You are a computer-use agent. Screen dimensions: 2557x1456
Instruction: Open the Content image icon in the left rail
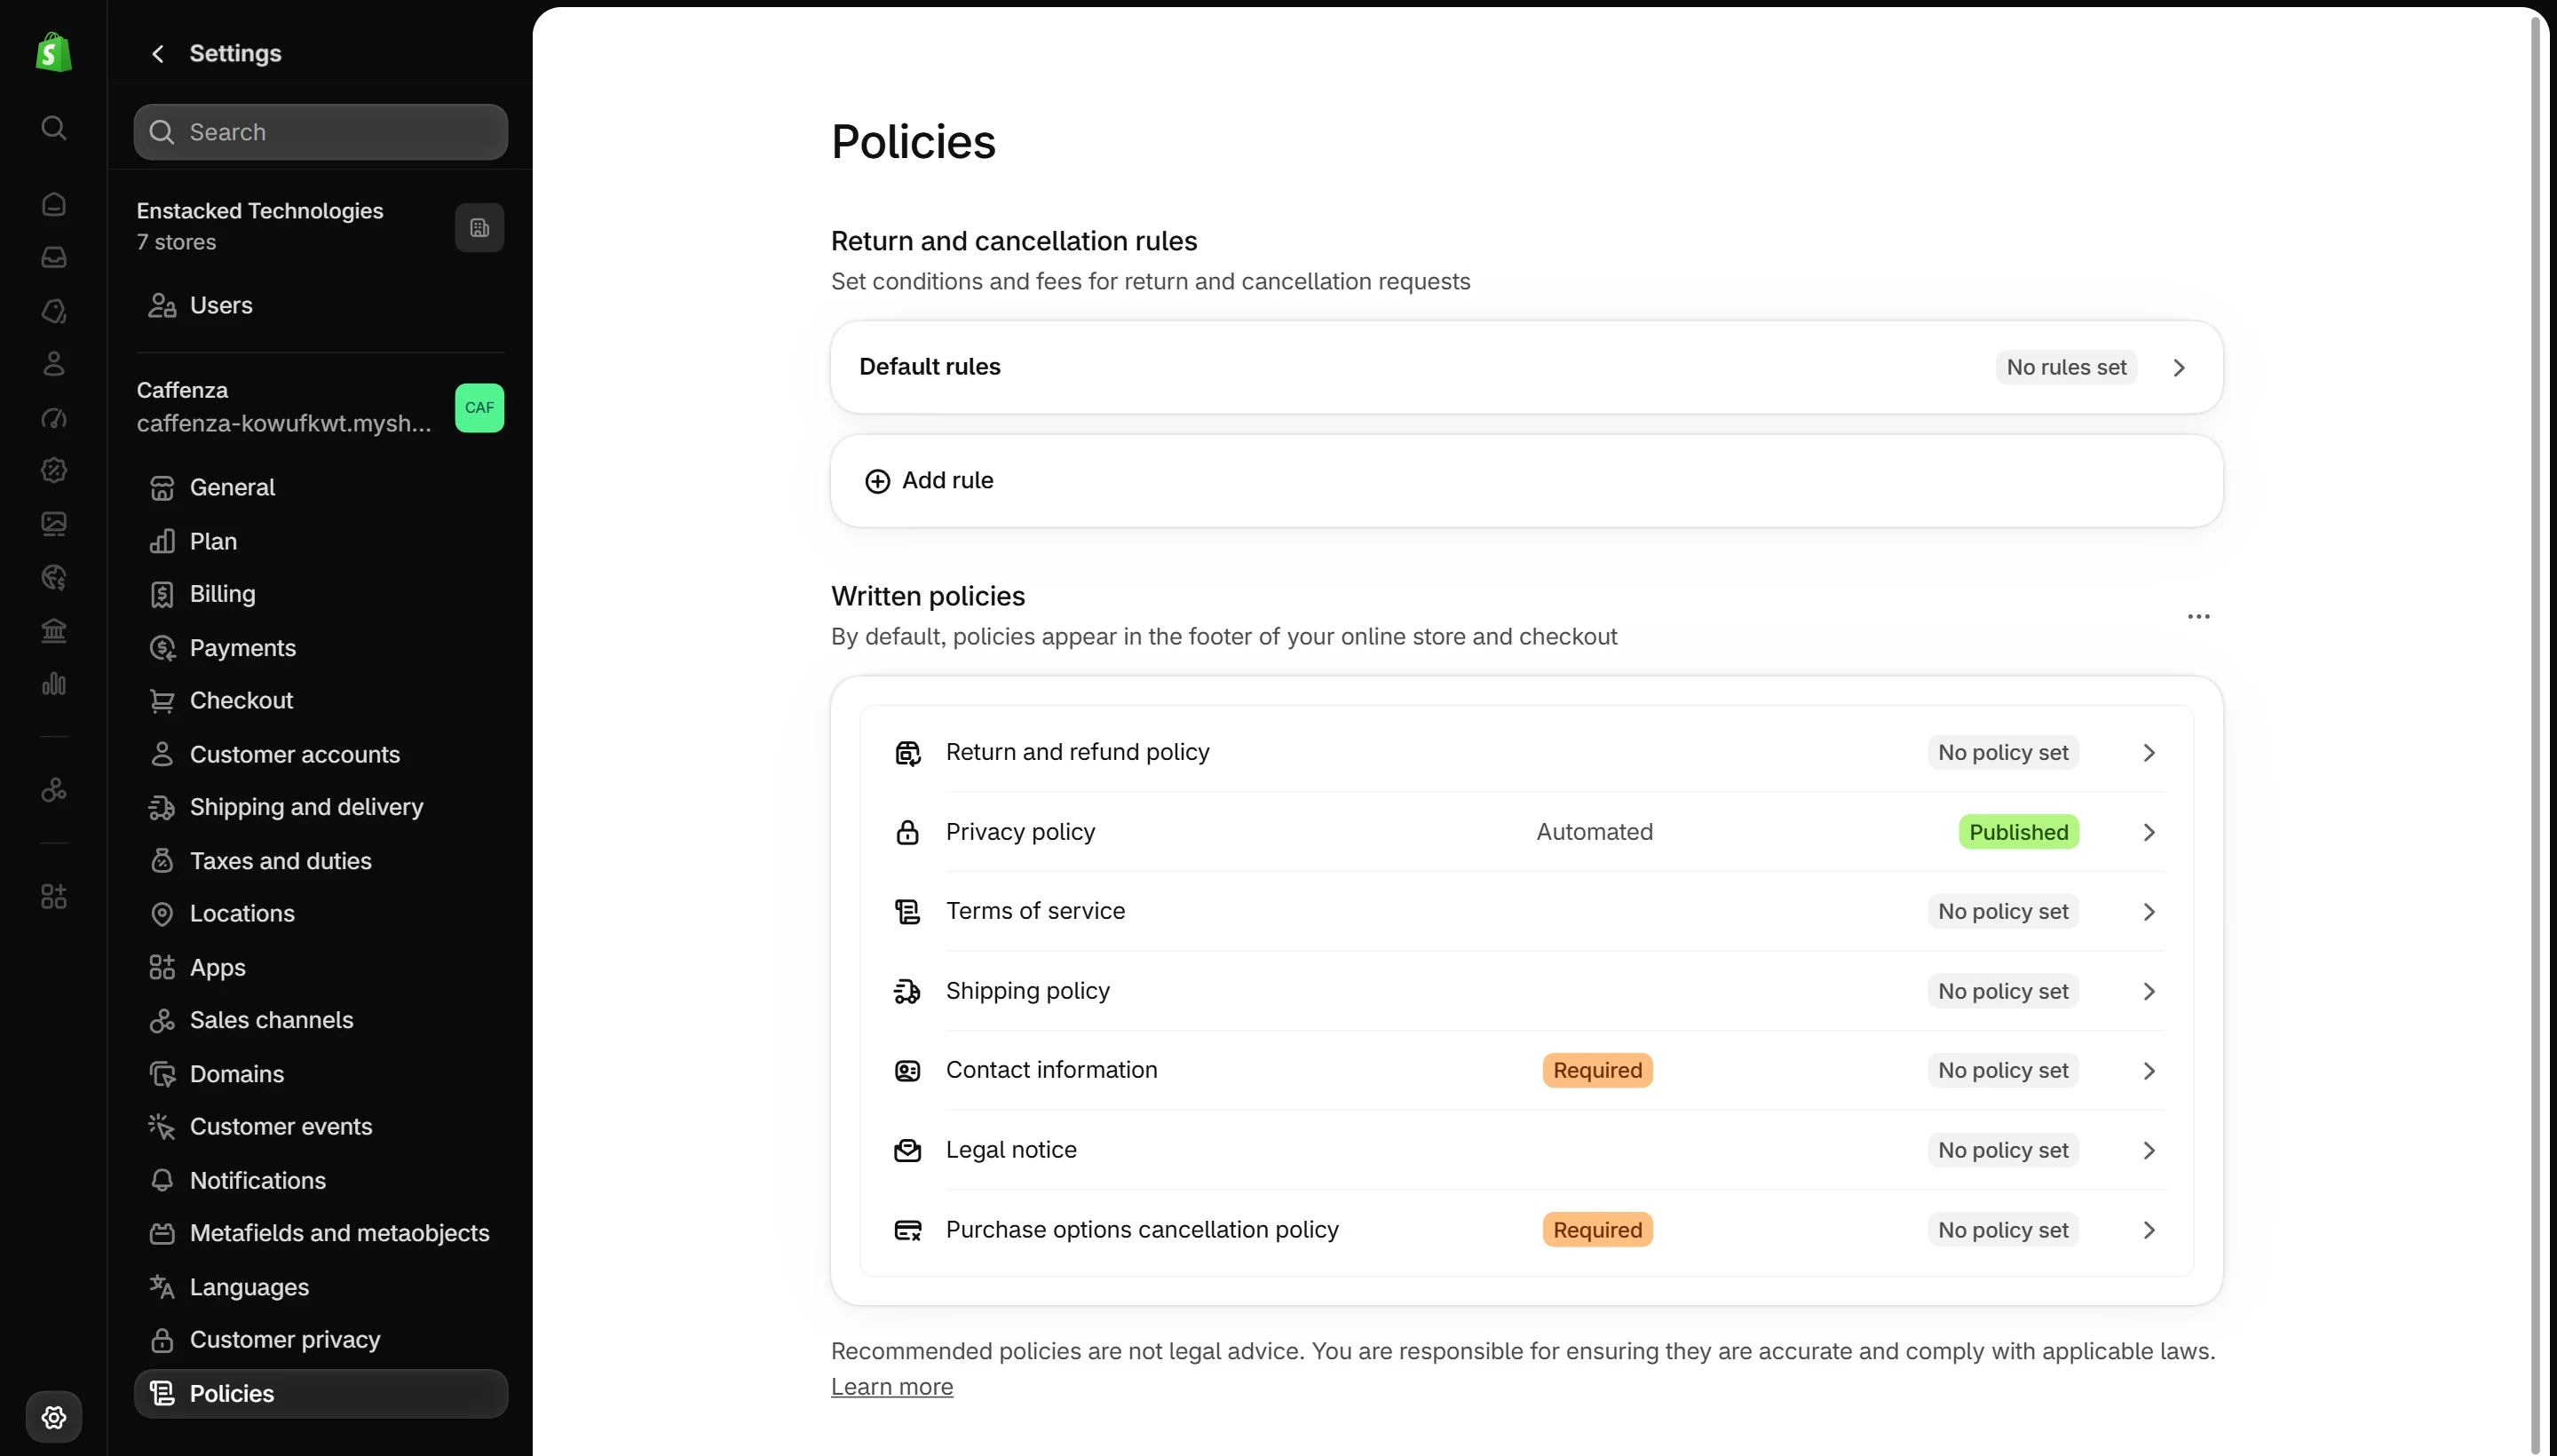point(54,524)
